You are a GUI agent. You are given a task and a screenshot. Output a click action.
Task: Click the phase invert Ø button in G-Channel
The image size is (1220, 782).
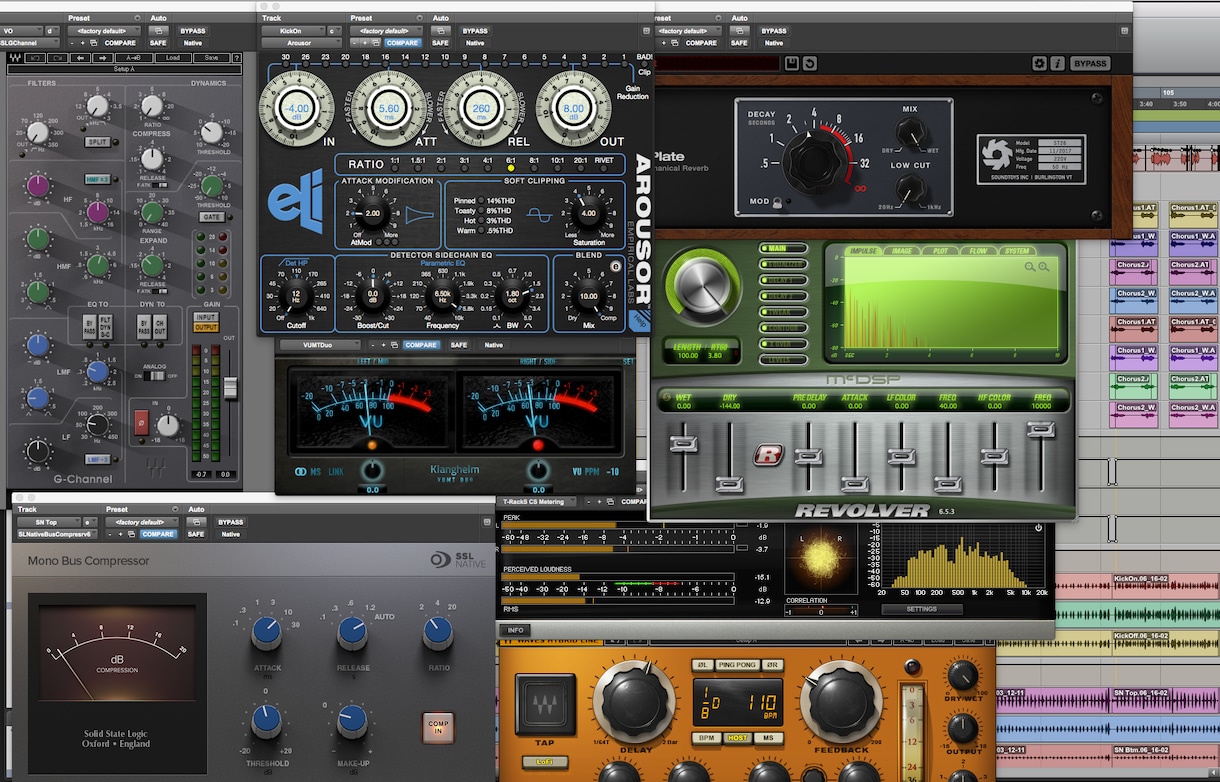[140, 424]
